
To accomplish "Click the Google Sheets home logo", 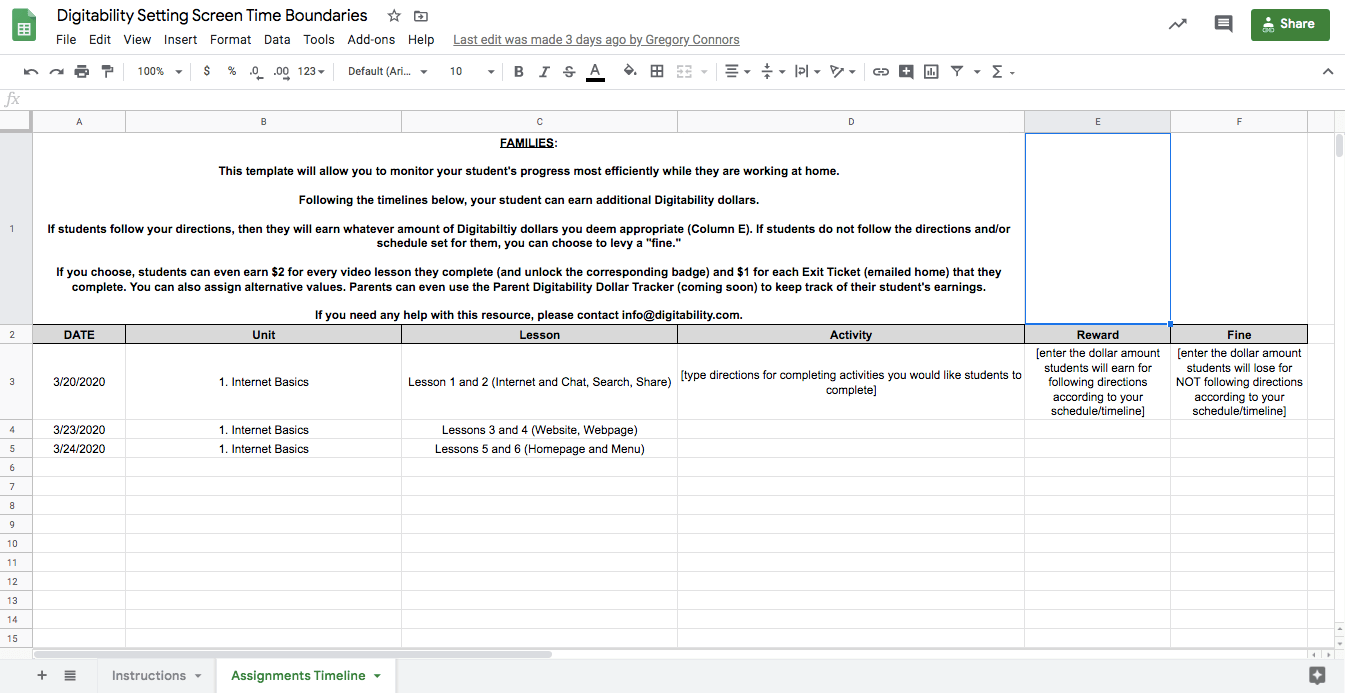I will point(25,26).
